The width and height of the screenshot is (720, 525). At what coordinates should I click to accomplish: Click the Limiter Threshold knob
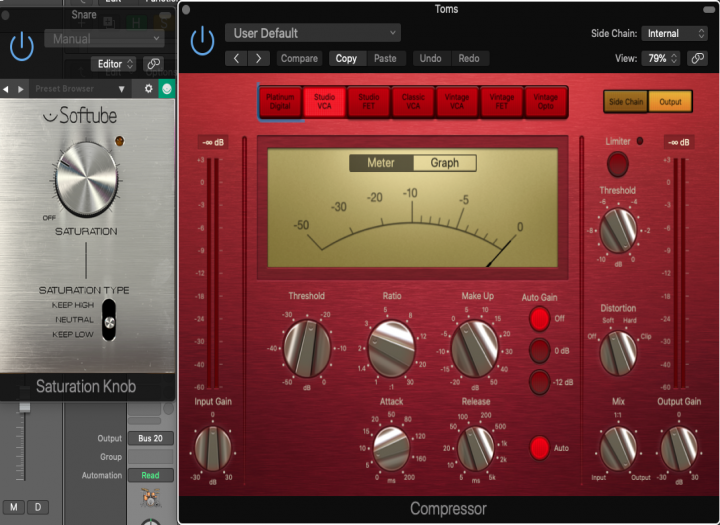618,231
